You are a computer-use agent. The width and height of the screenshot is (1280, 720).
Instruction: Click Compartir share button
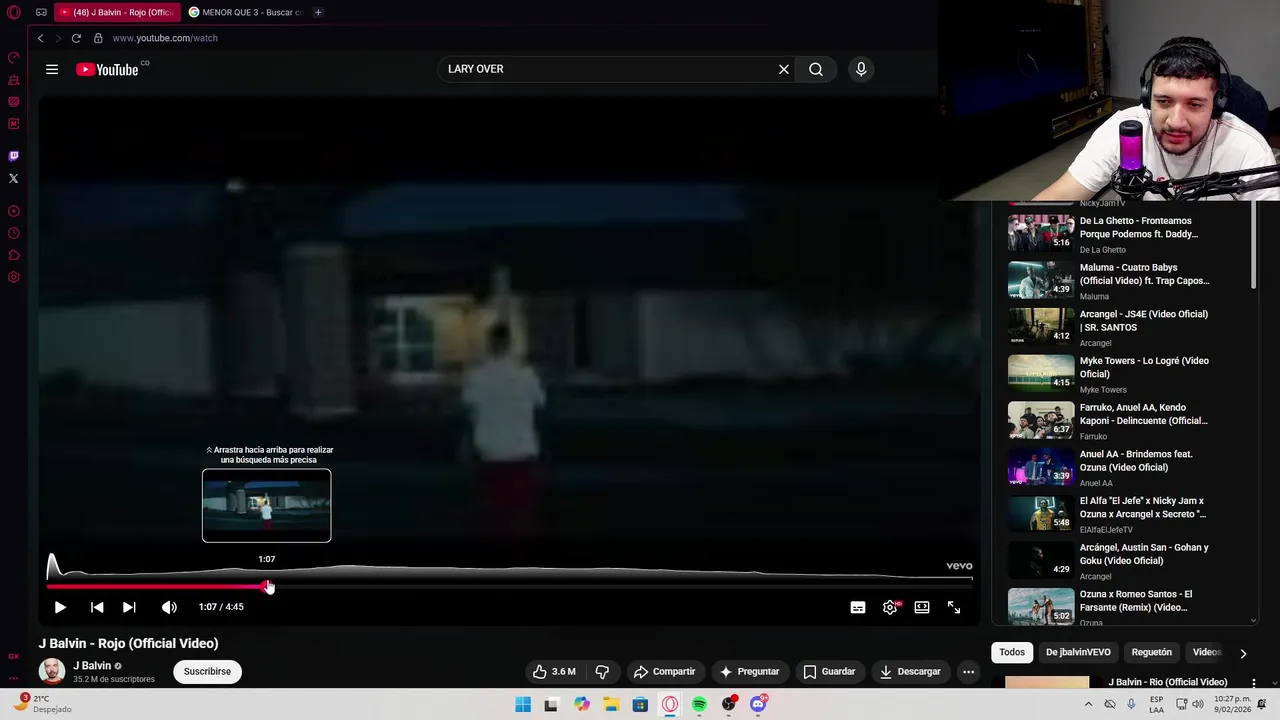tap(664, 672)
